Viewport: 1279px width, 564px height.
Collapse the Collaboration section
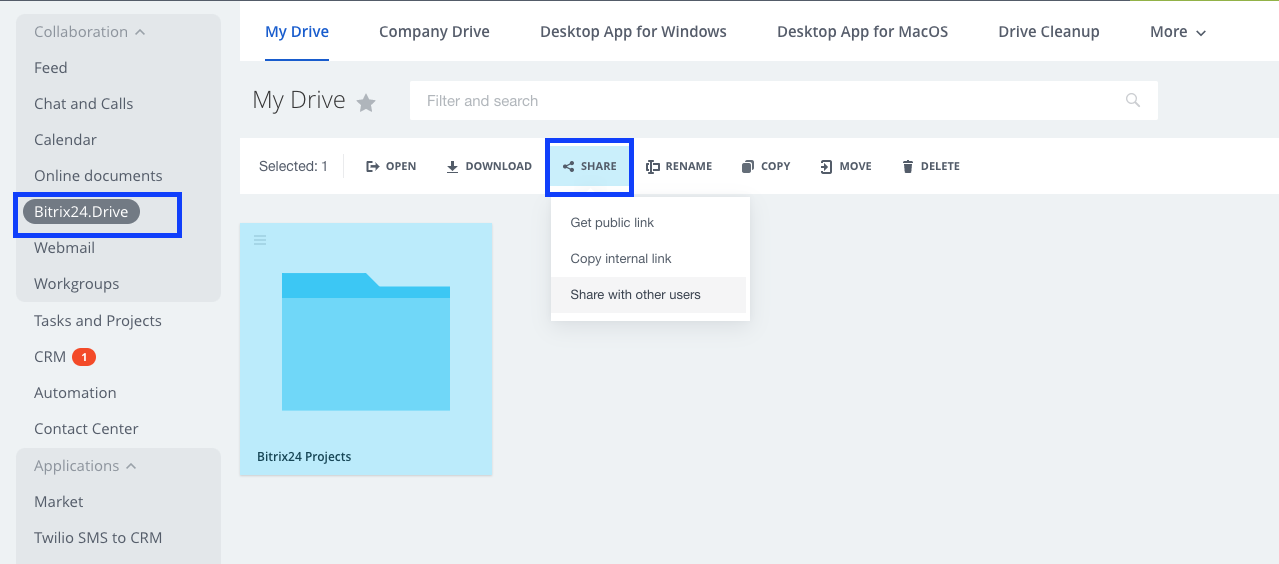tap(140, 32)
